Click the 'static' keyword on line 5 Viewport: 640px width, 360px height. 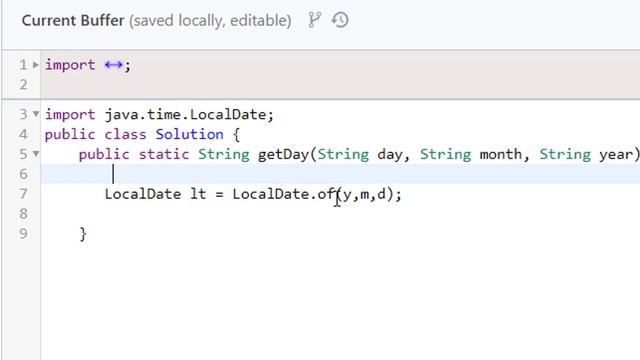164,154
